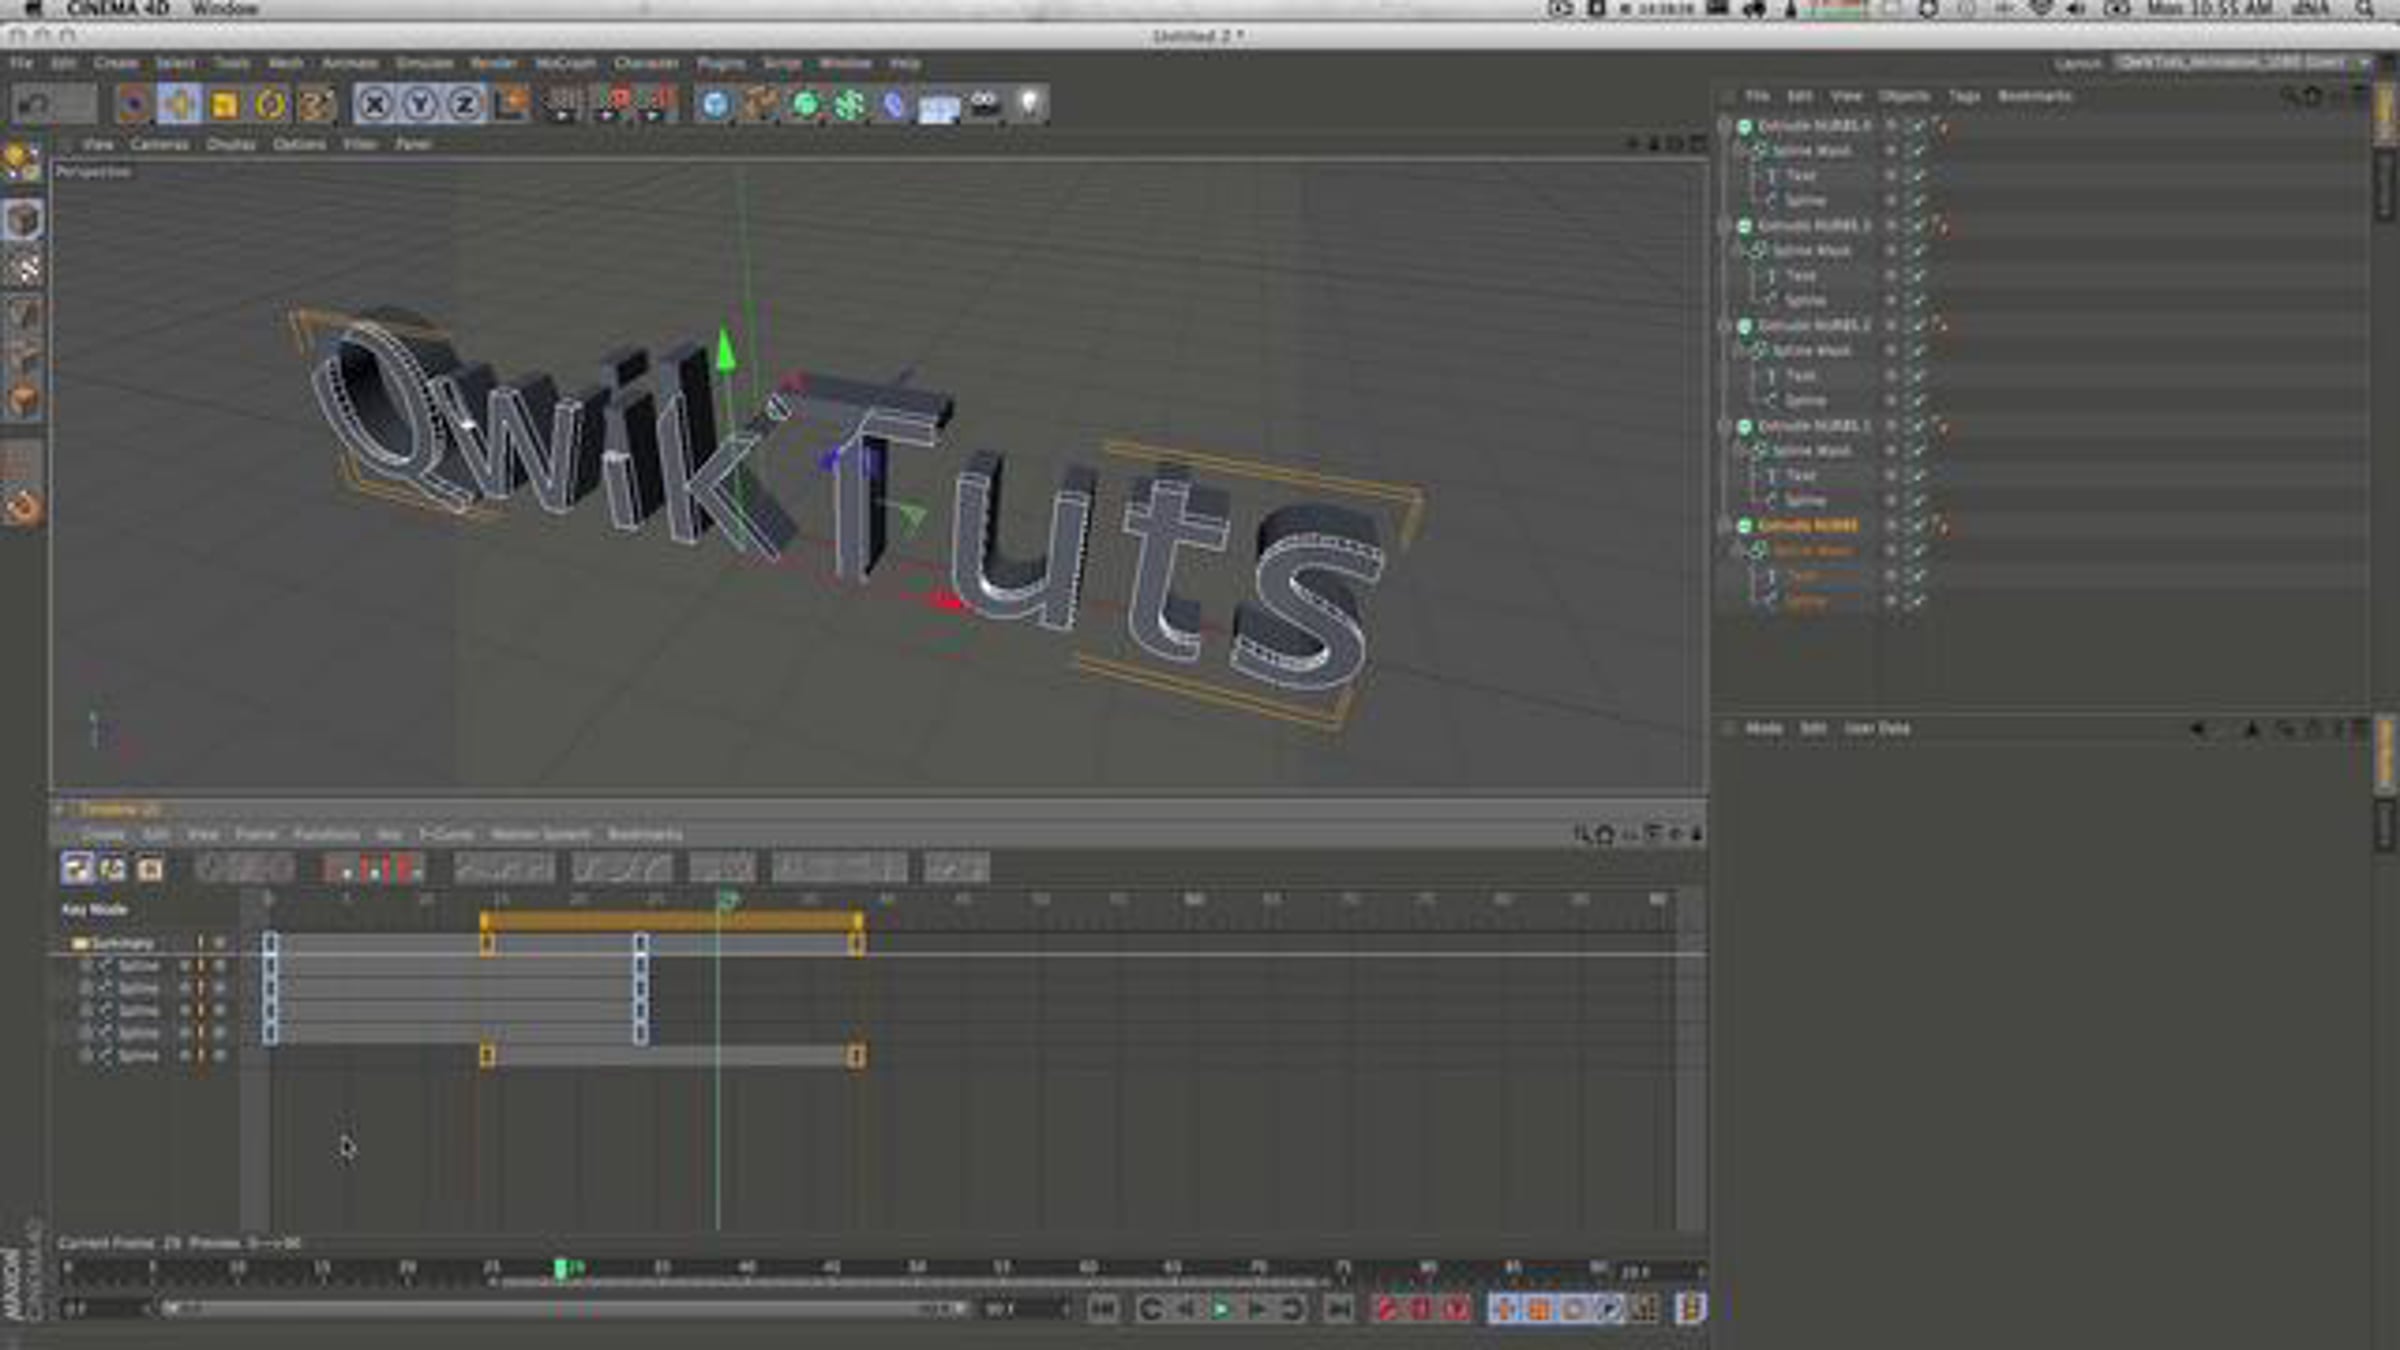The image size is (2400, 1350).
Task: Click the Make Editable icon
Action: [x=22, y=162]
